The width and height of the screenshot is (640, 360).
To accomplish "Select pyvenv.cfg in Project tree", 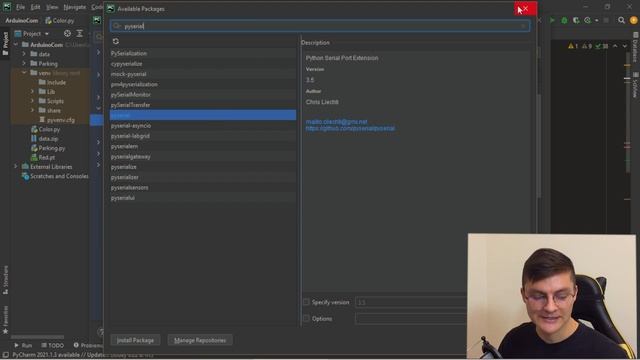I will coord(60,120).
